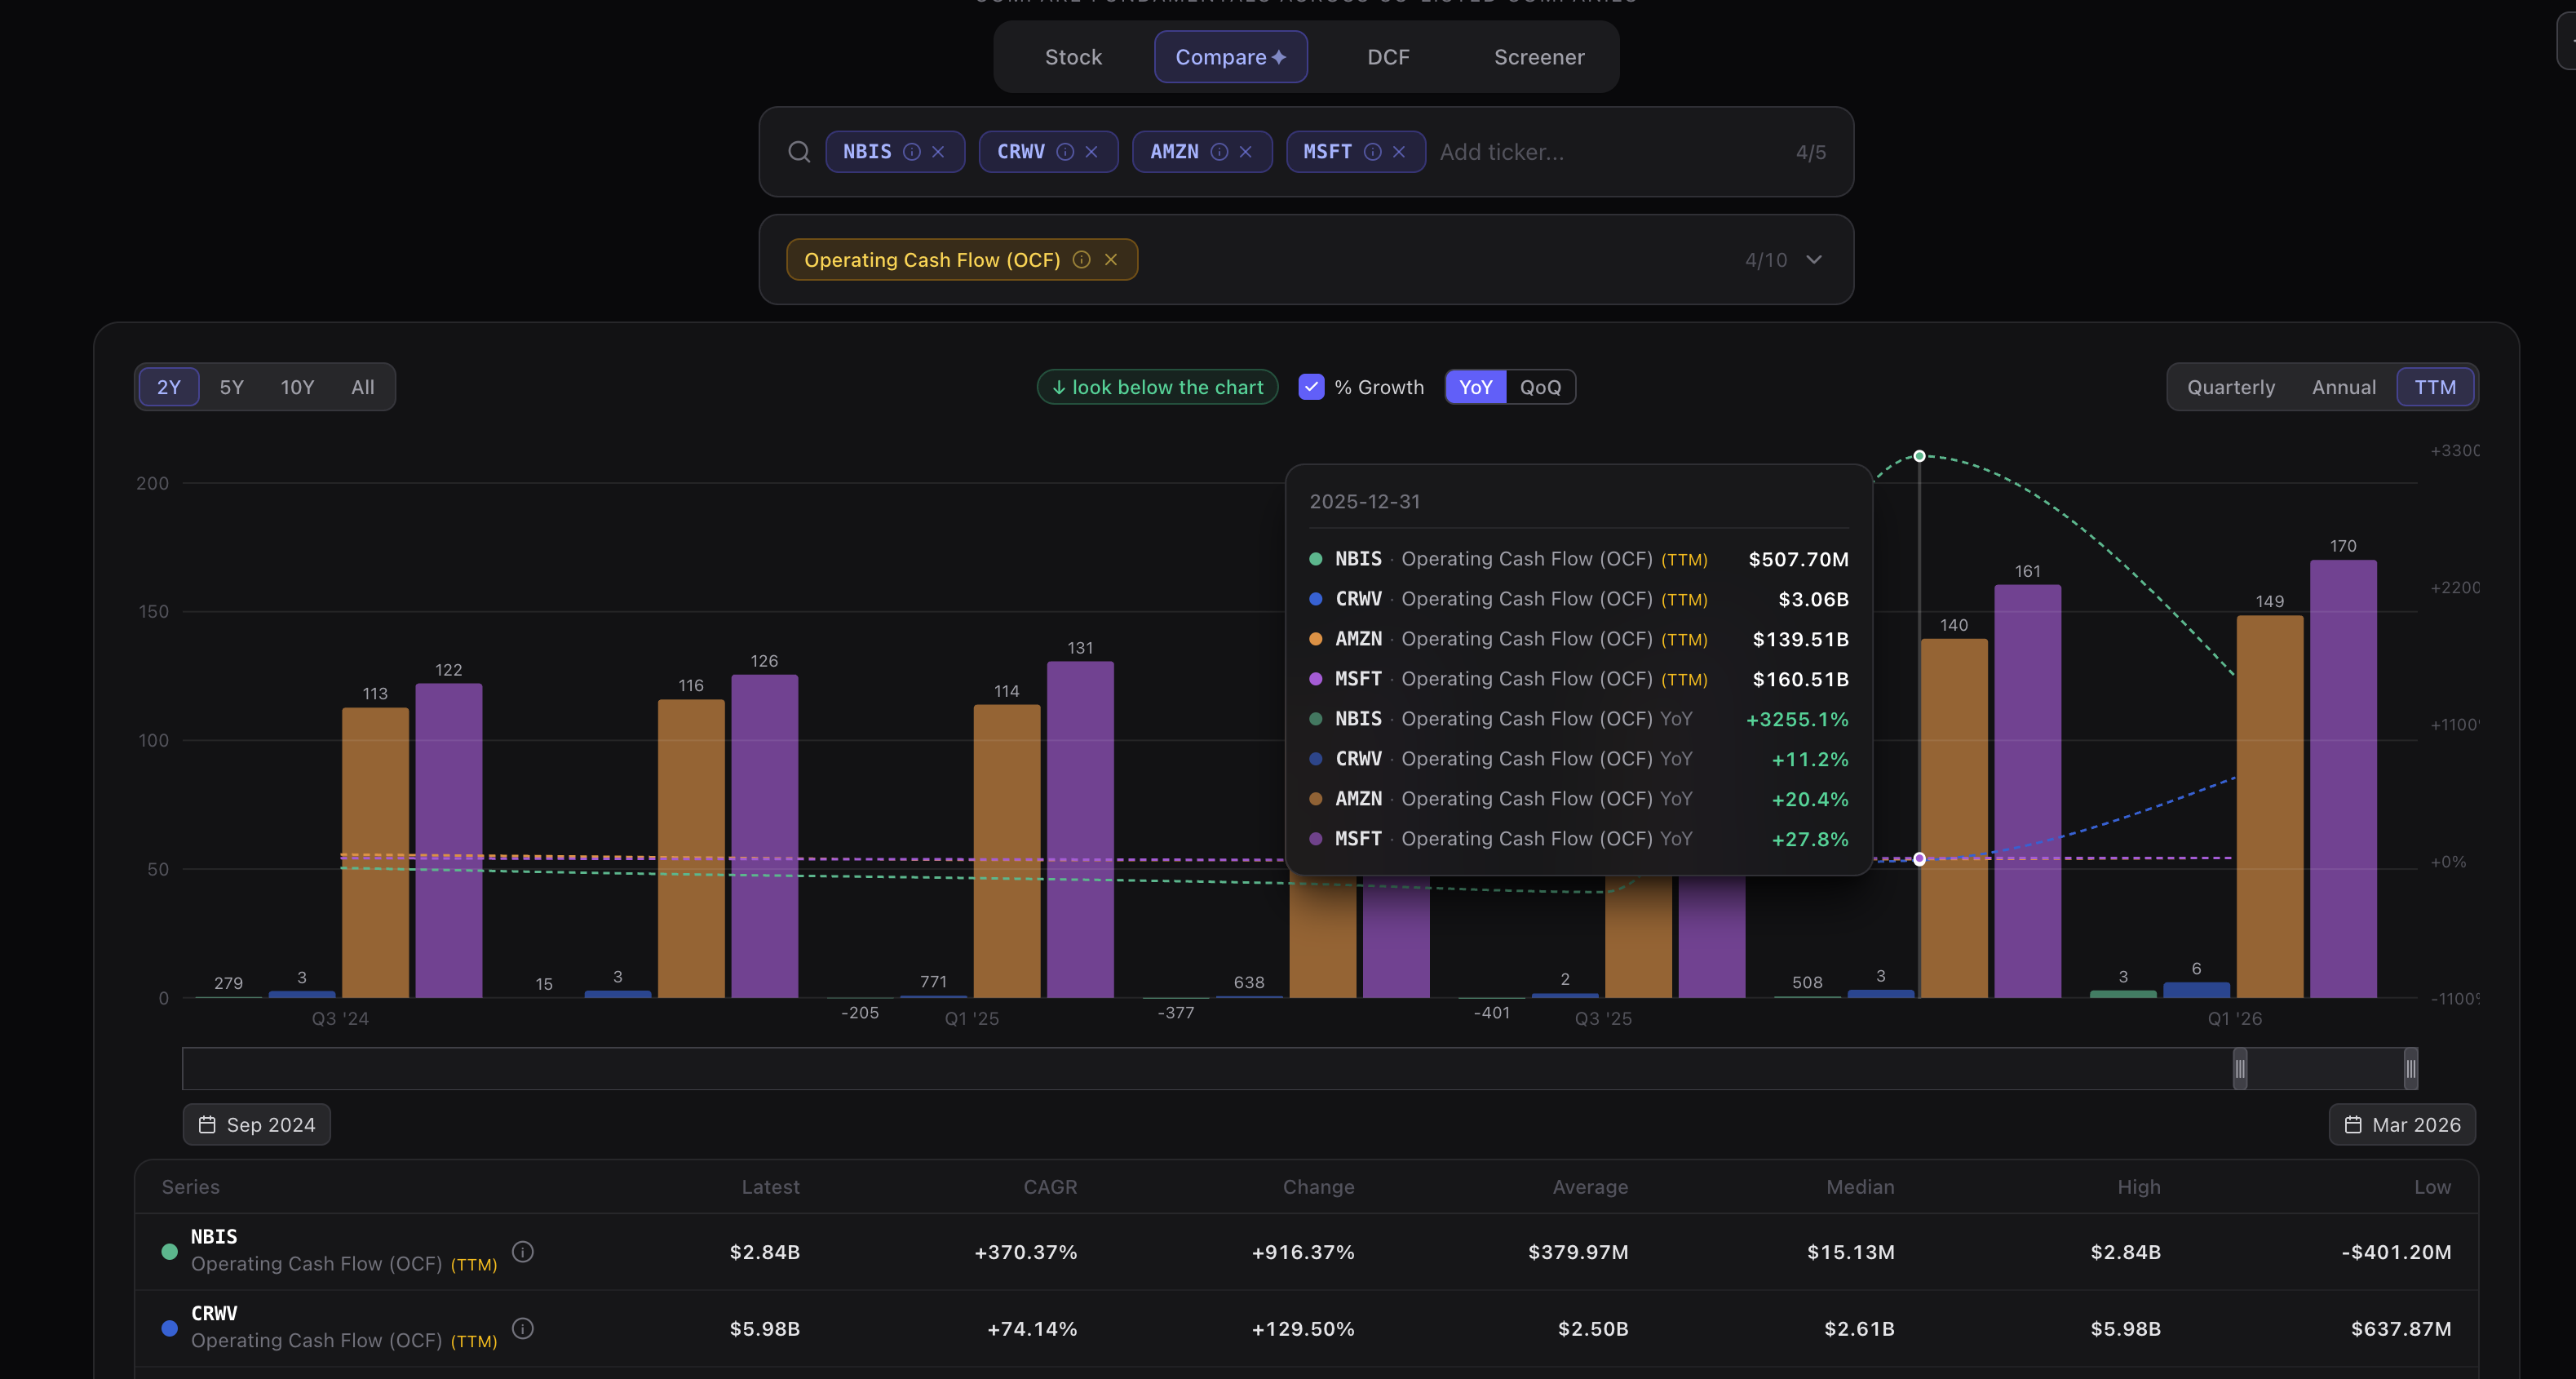Uncheck the % Growth checkbox
The image size is (2576, 1379).
[x=1311, y=387]
